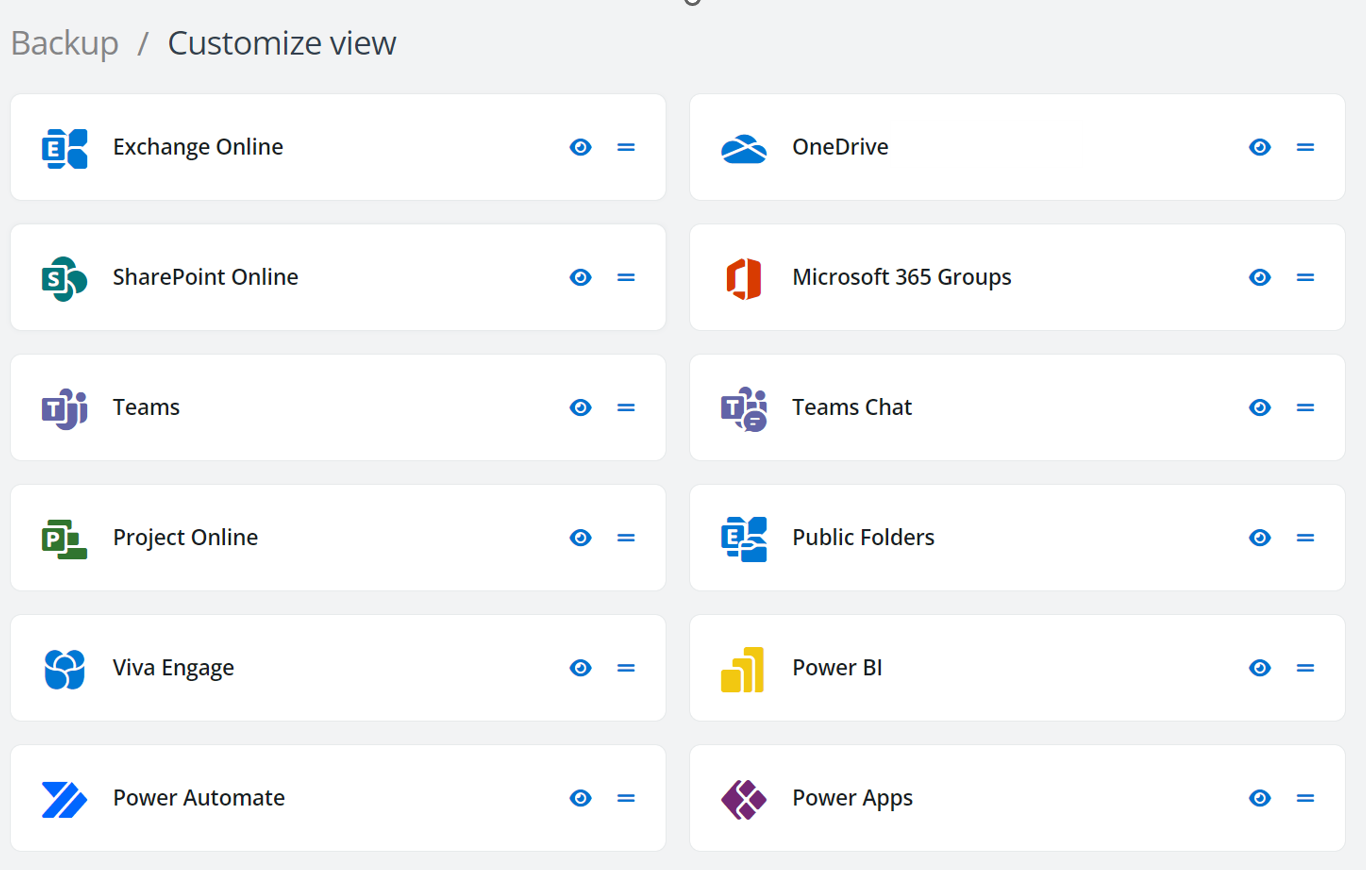Click the Power BI icon

743,669
